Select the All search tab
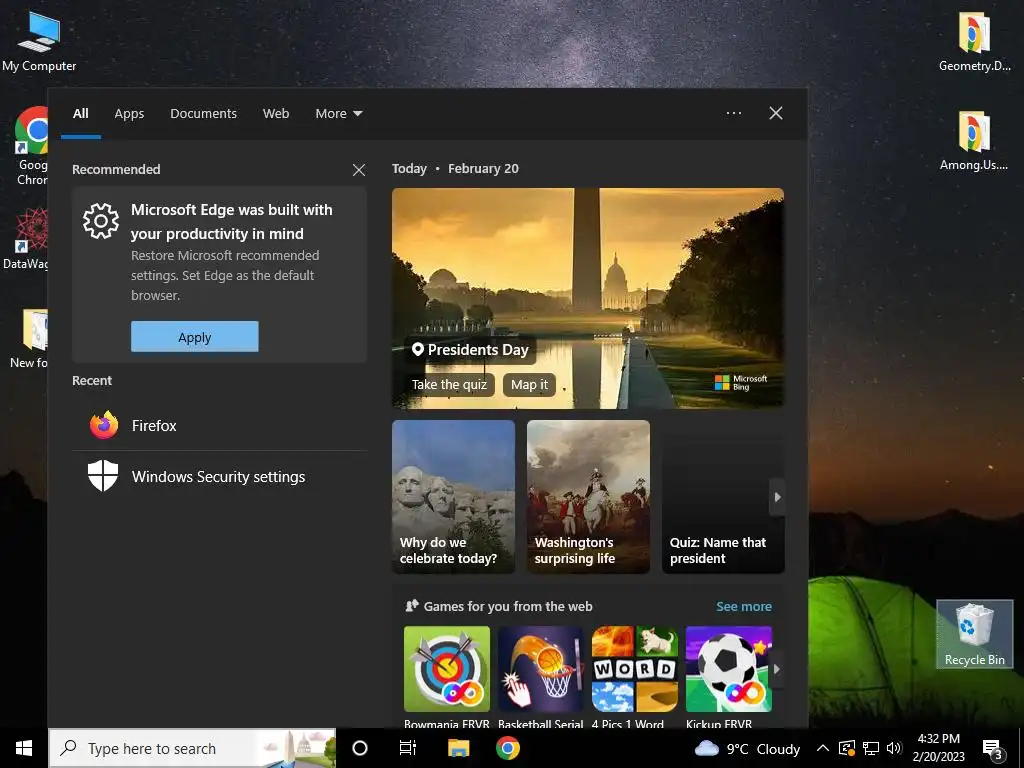1024x768 pixels. (x=81, y=114)
